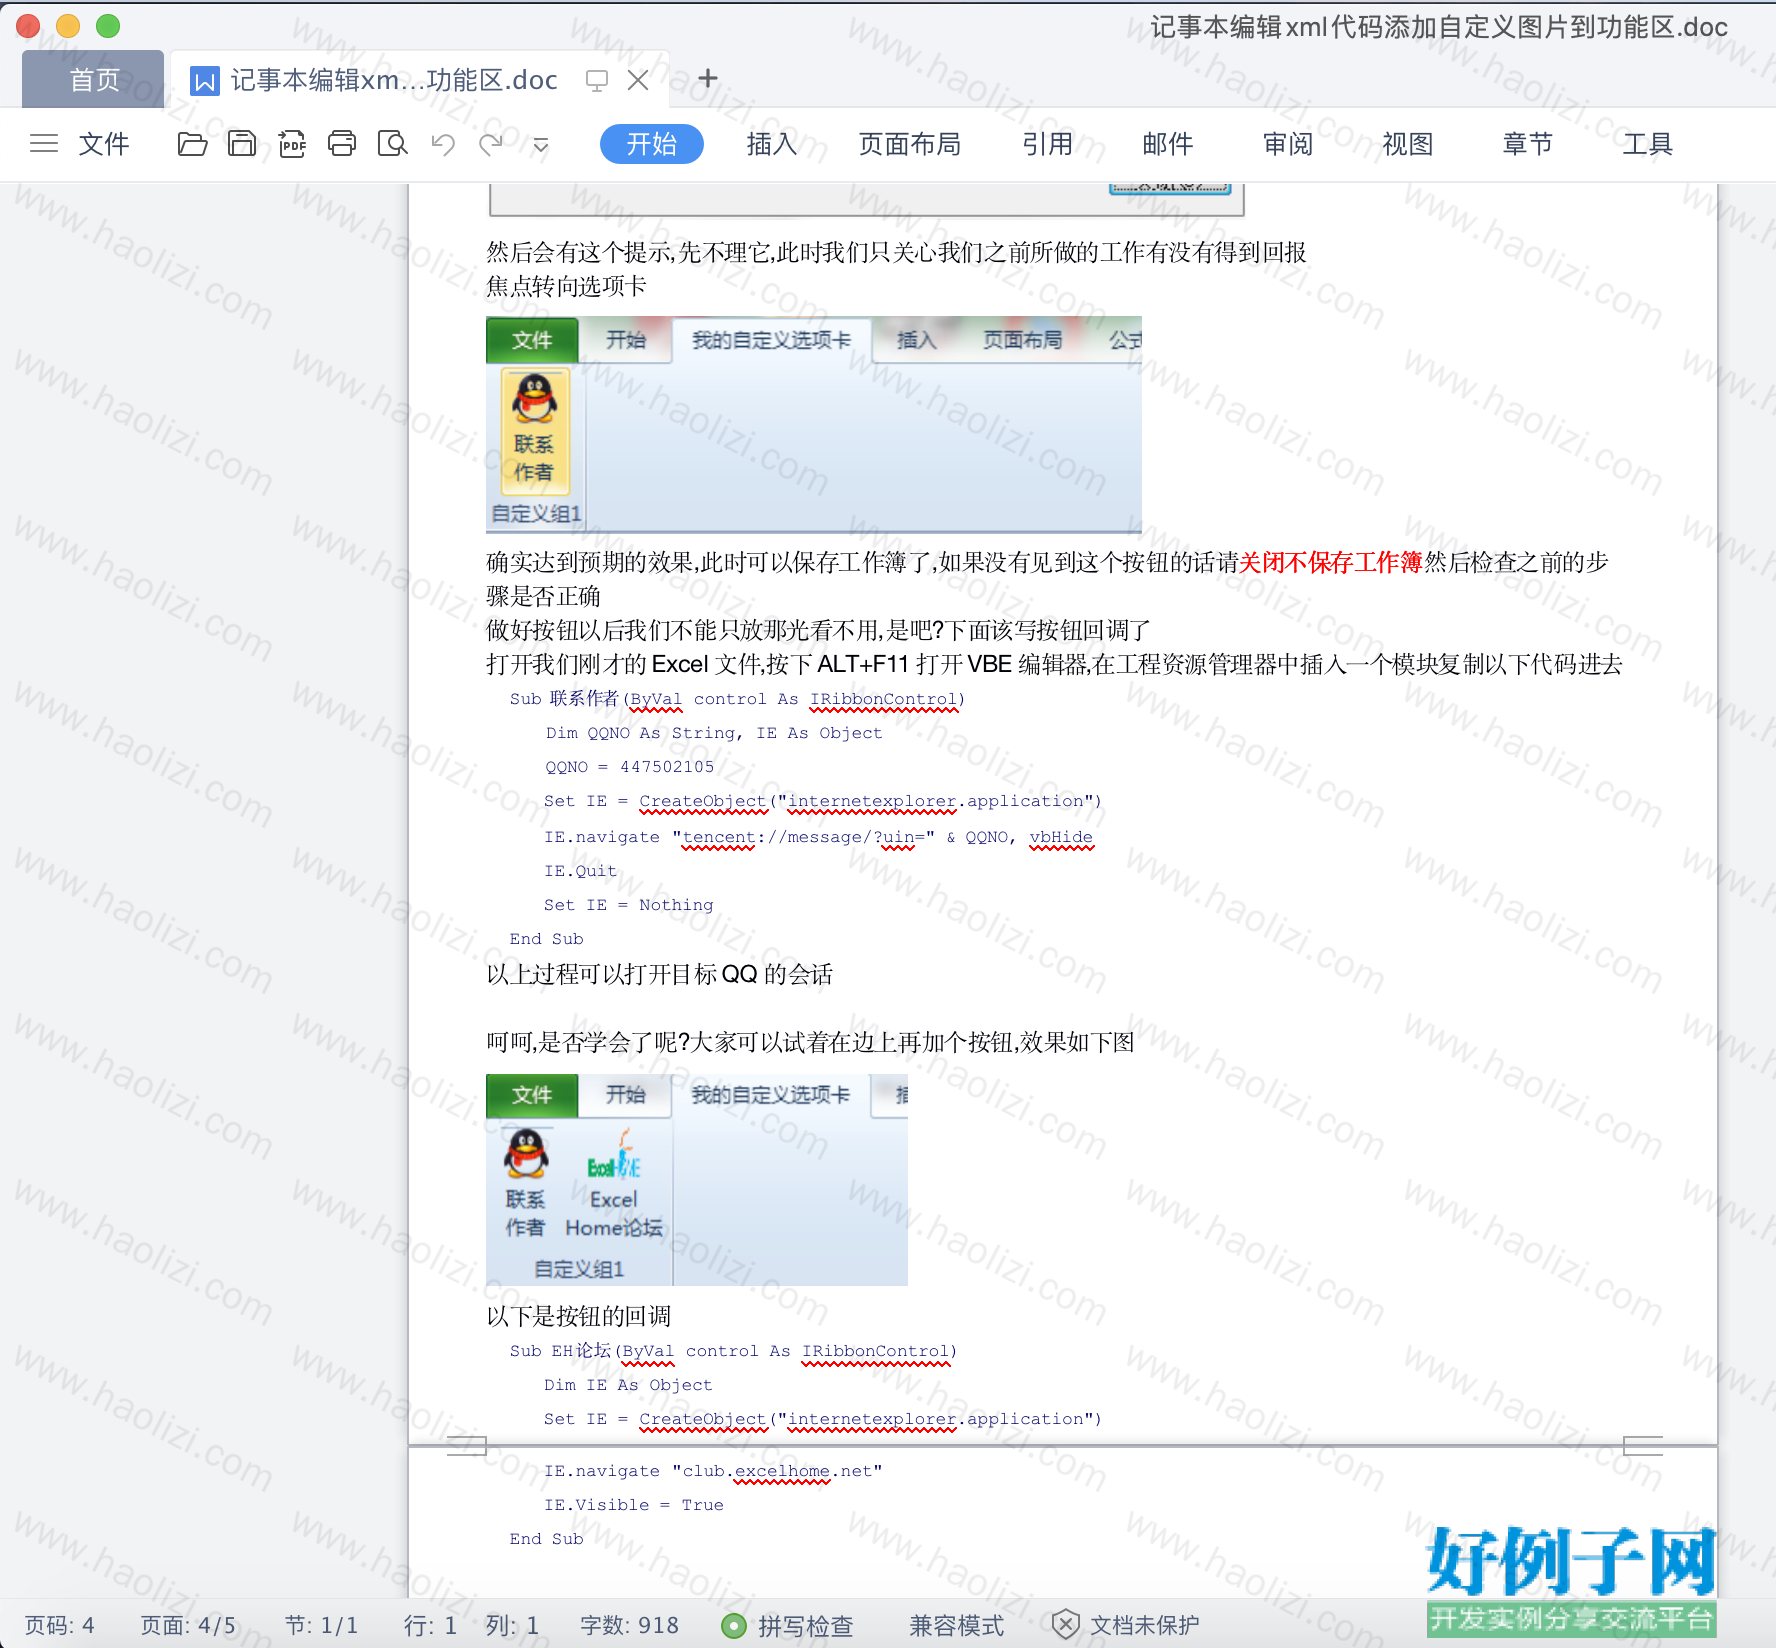Click the code line QQNO = 447502105

tap(630, 767)
